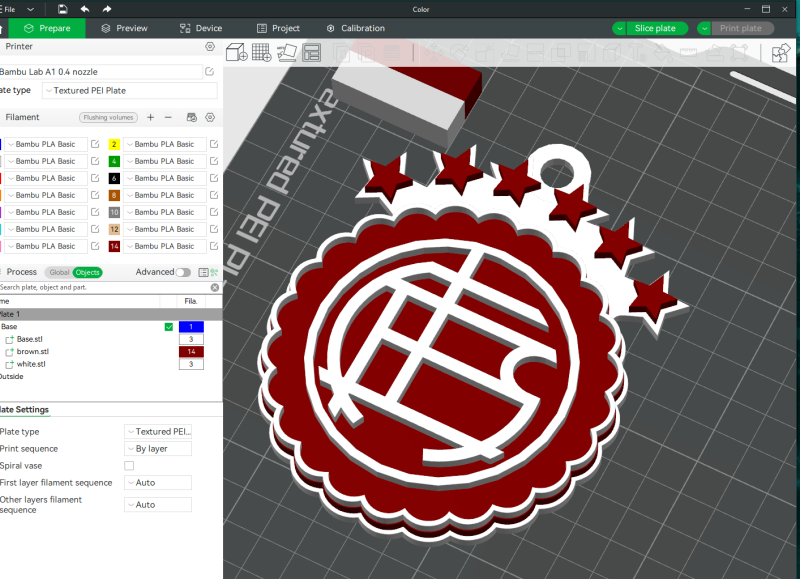Screen dimensions: 800x579
Task: Click the Auto orient toolbar icon
Action: [x=287, y=52]
